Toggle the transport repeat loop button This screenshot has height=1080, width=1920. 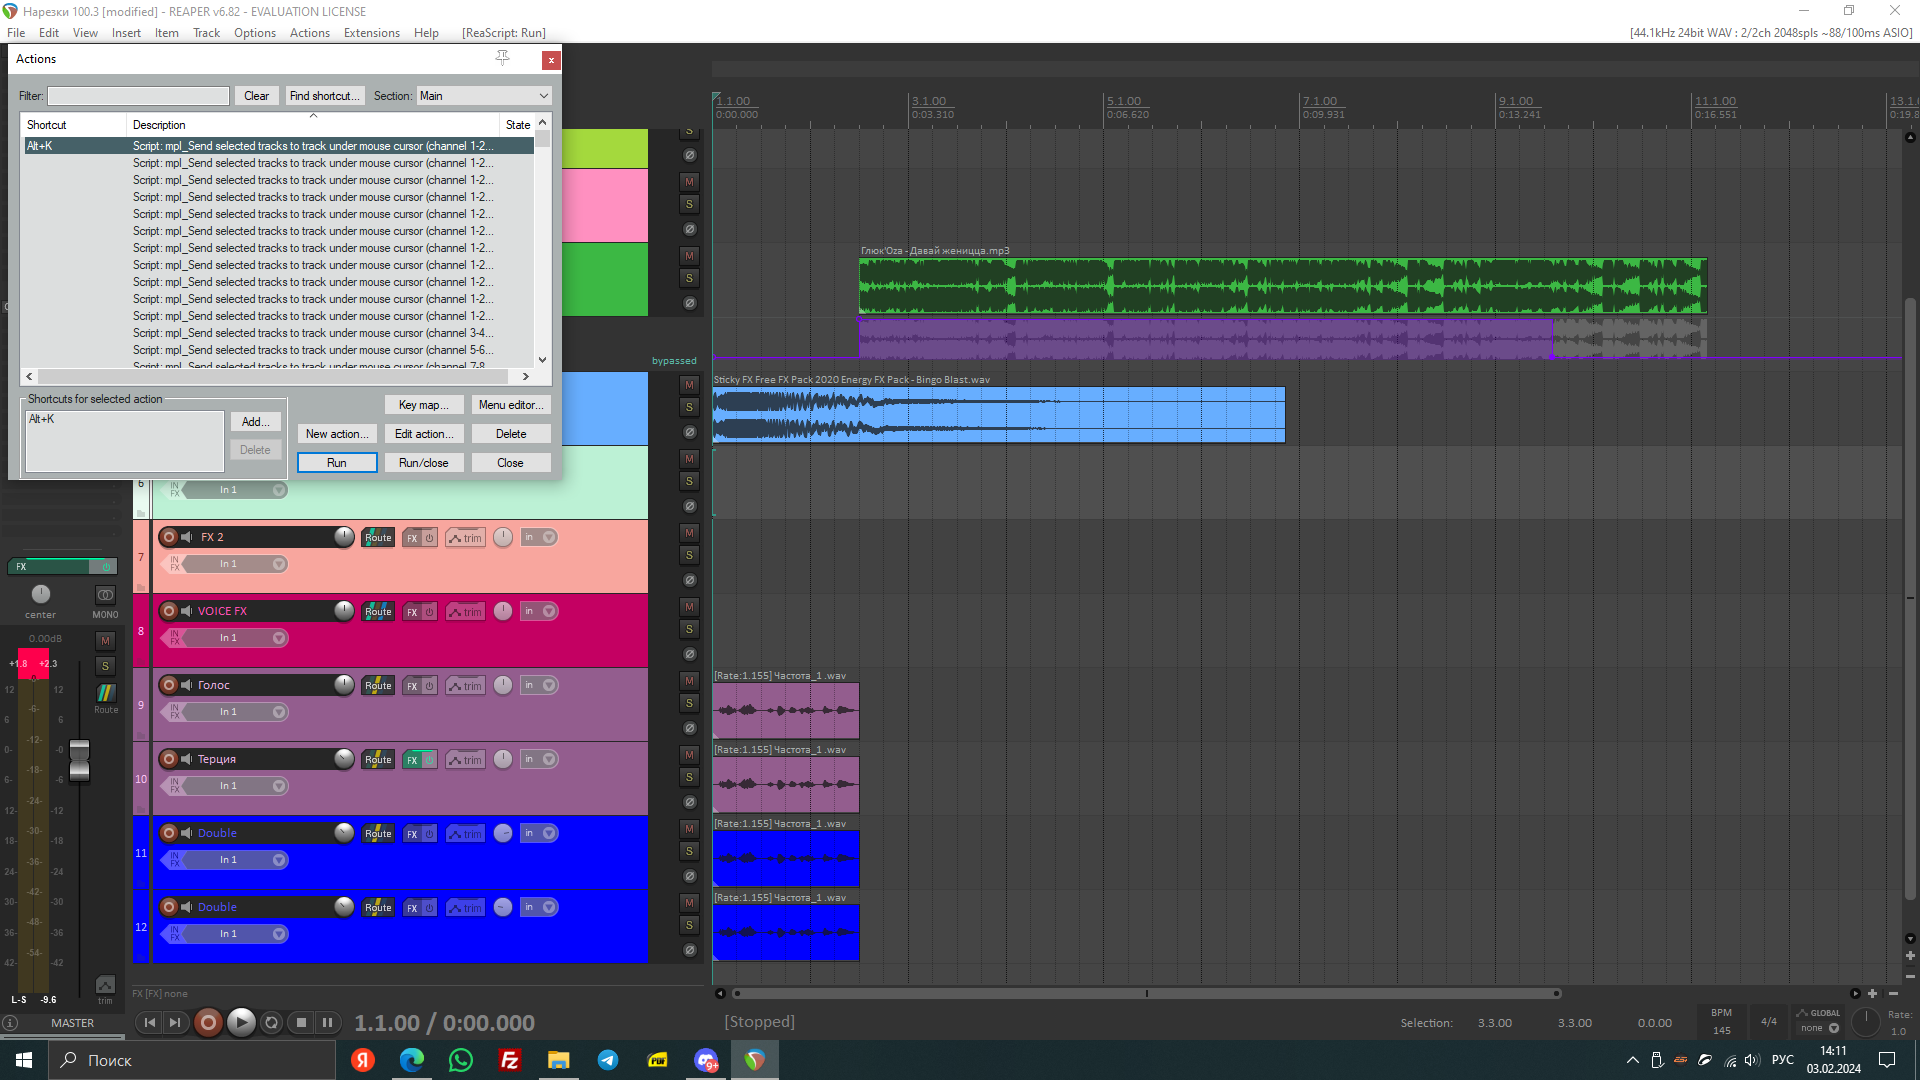(x=271, y=1022)
